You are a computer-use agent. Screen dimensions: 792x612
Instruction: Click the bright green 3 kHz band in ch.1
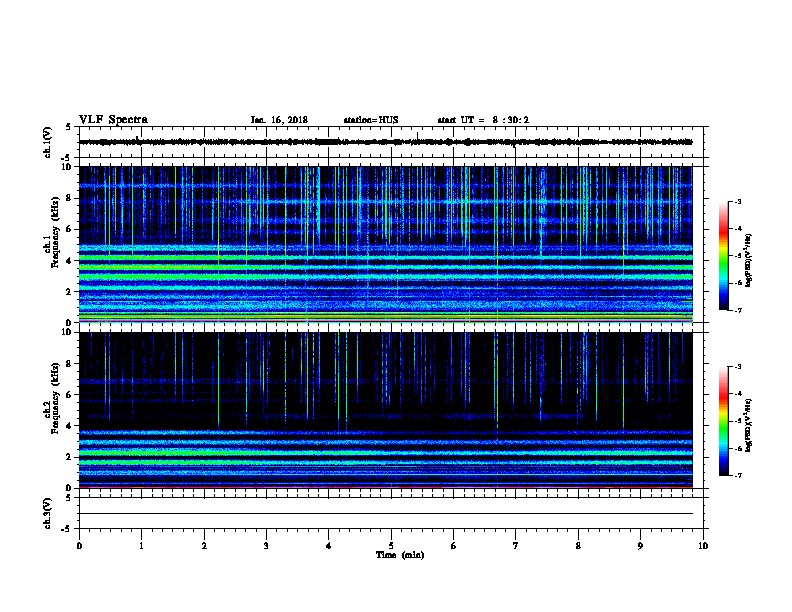(x=385, y=277)
